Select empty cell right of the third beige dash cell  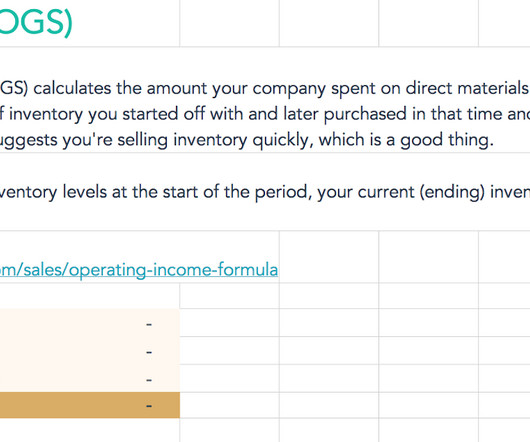[230, 378]
